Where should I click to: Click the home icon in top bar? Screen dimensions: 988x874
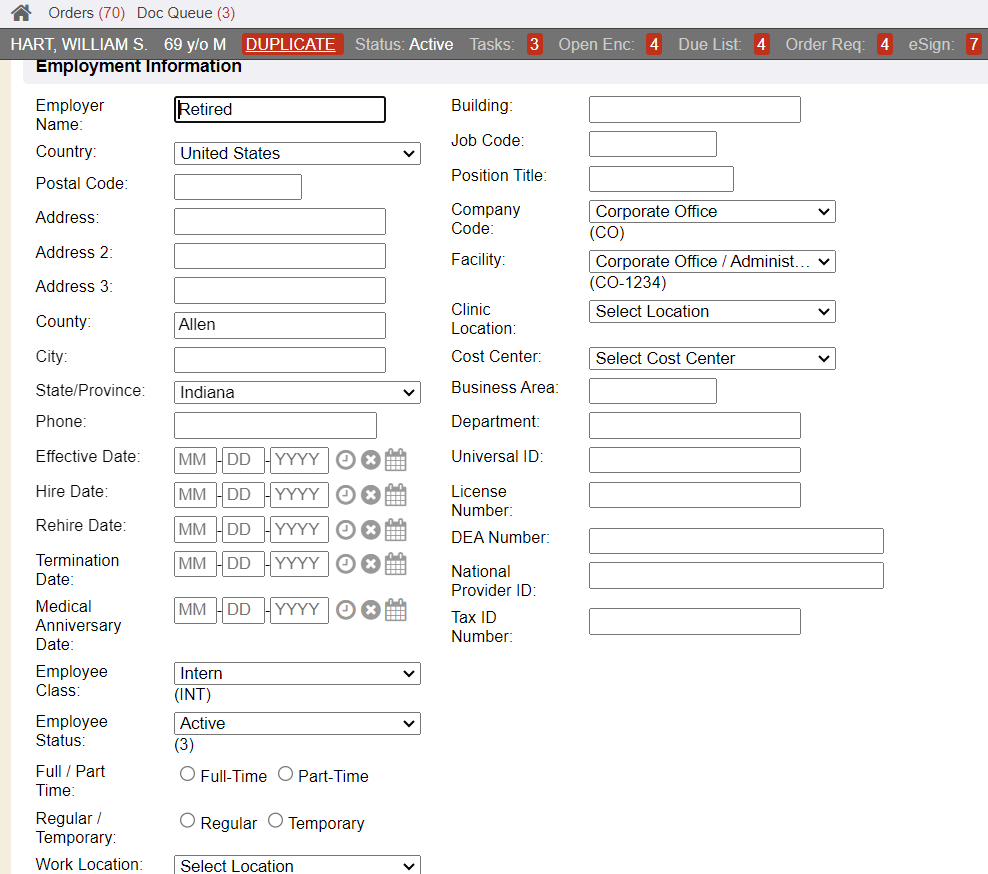pos(21,13)
